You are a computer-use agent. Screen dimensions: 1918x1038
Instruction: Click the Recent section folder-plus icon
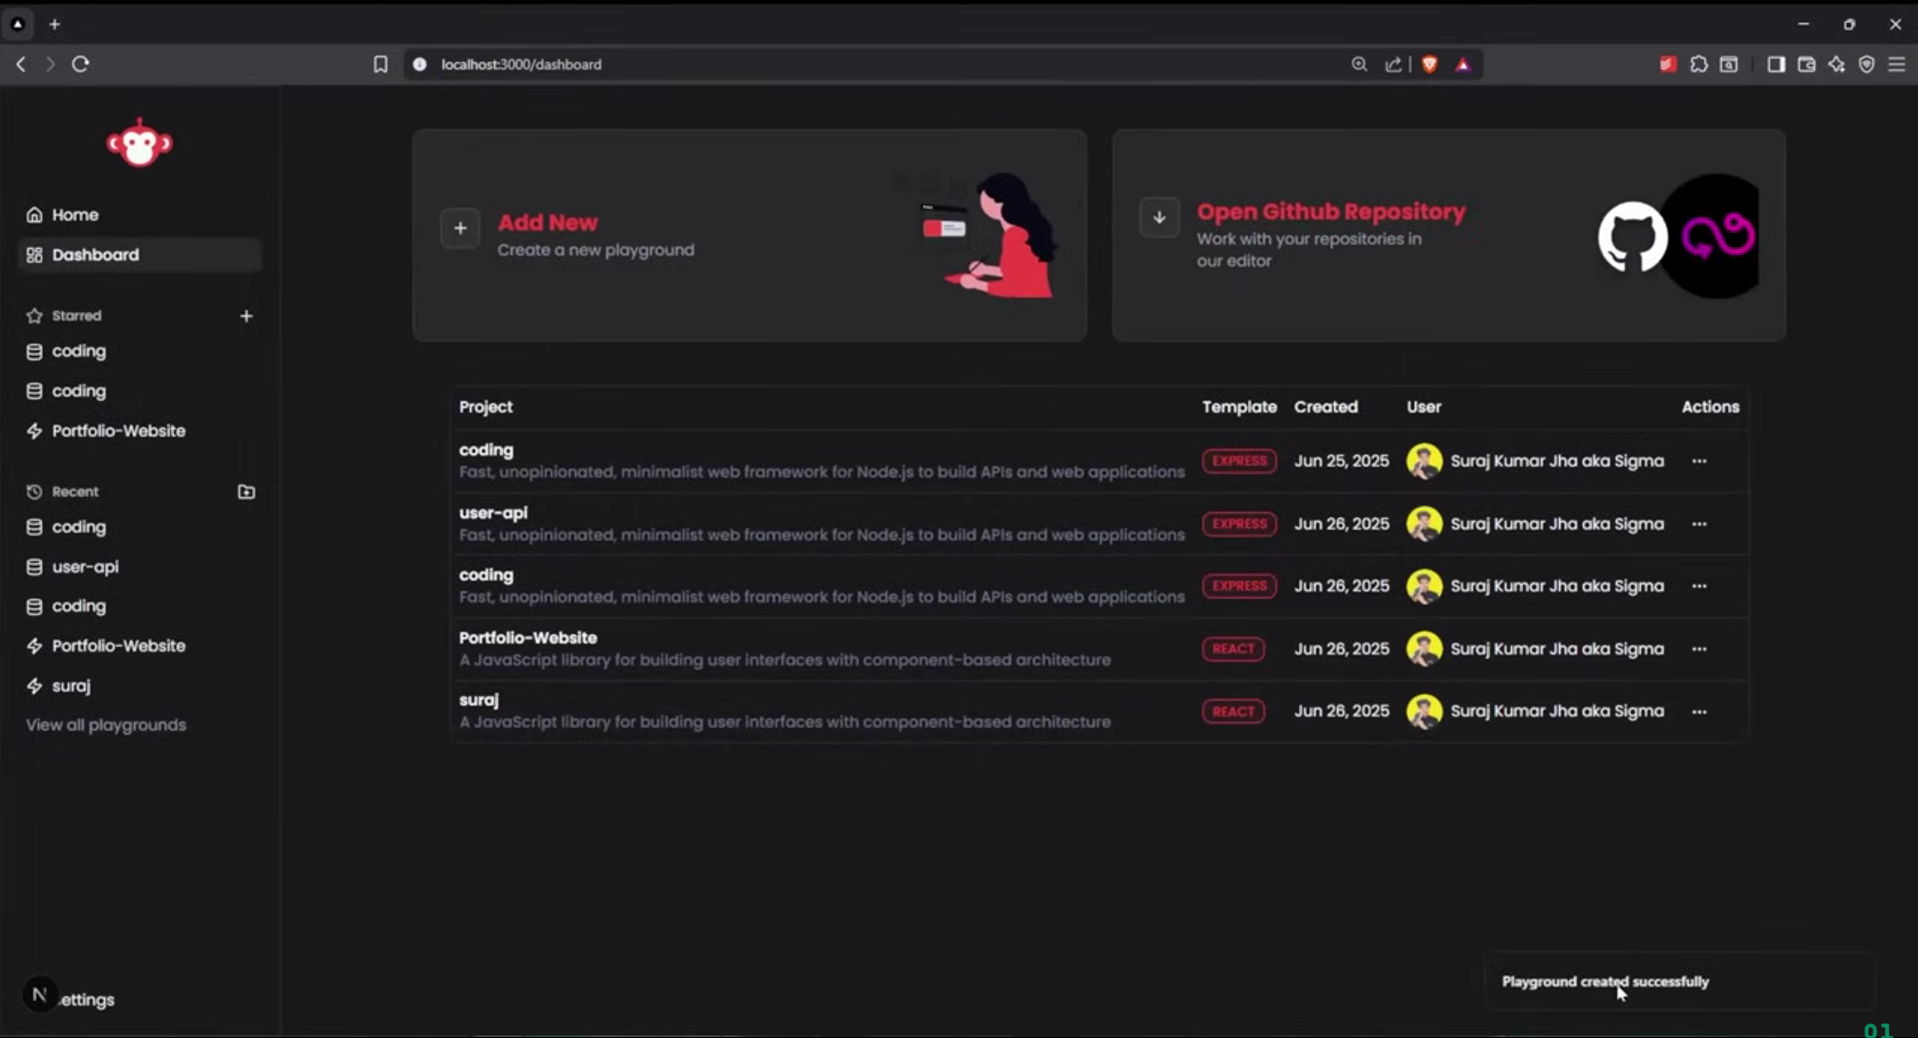point(246,492)
